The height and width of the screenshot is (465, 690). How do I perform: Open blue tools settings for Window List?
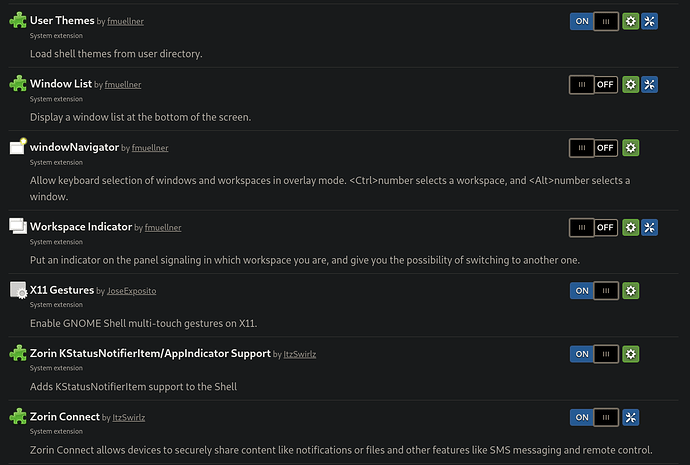[649, 85]
